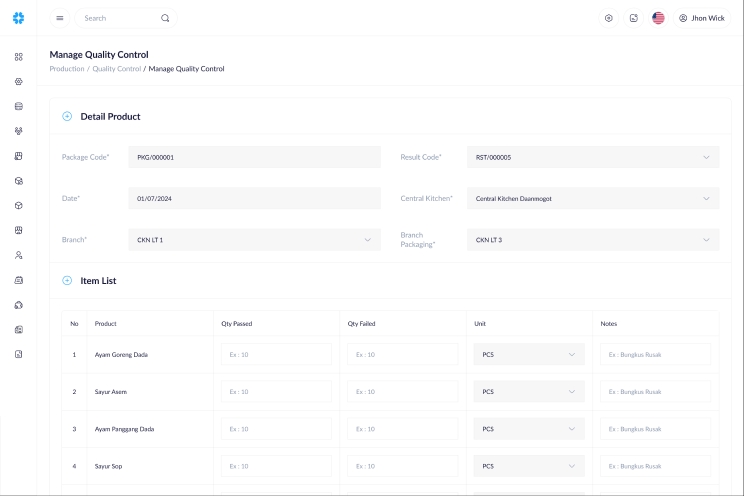Open the hexagon settings icon in header
Viewport: 744px width, 496px height.
click(609, 18)
